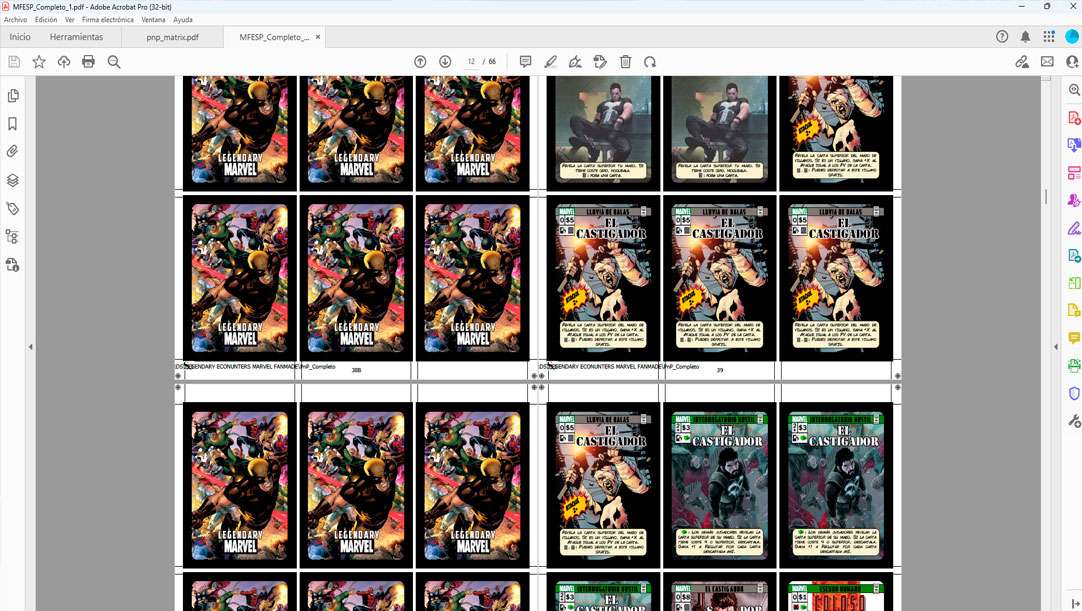Open the Ayuda menu
The width and height of the screenshot is (1082, 611).
click(183, 20)
